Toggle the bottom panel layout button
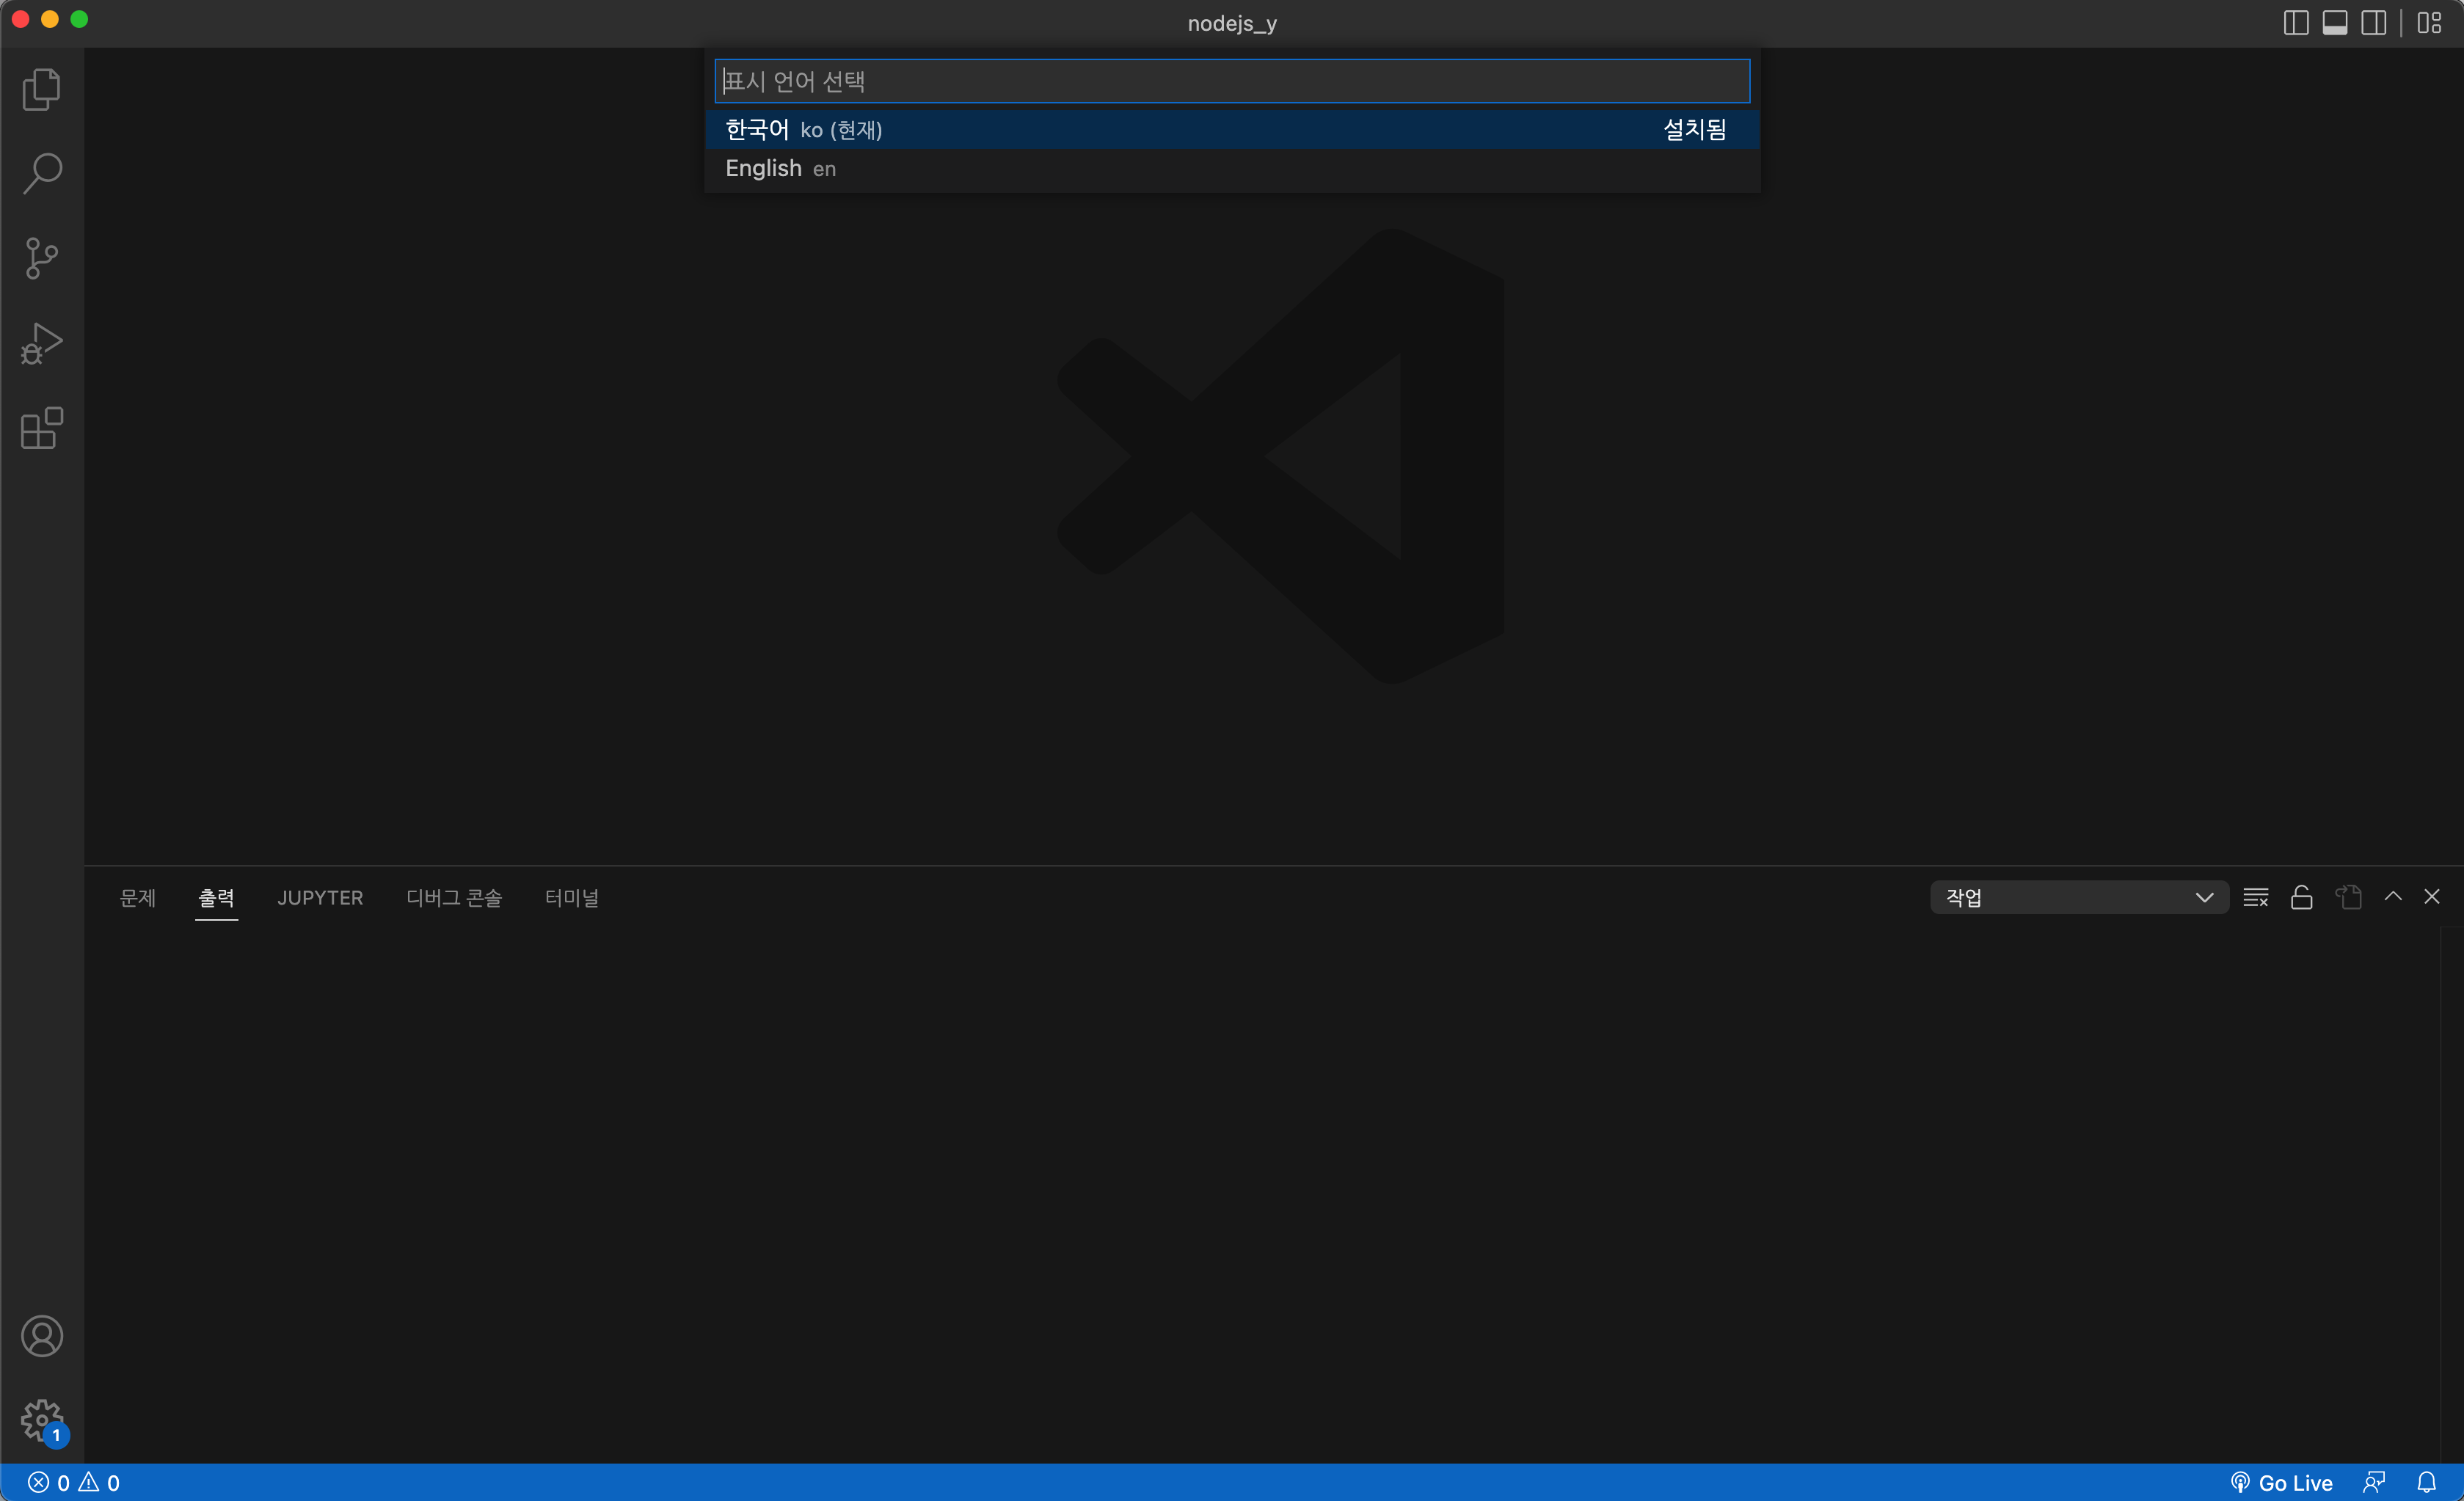 (2334, 22)
